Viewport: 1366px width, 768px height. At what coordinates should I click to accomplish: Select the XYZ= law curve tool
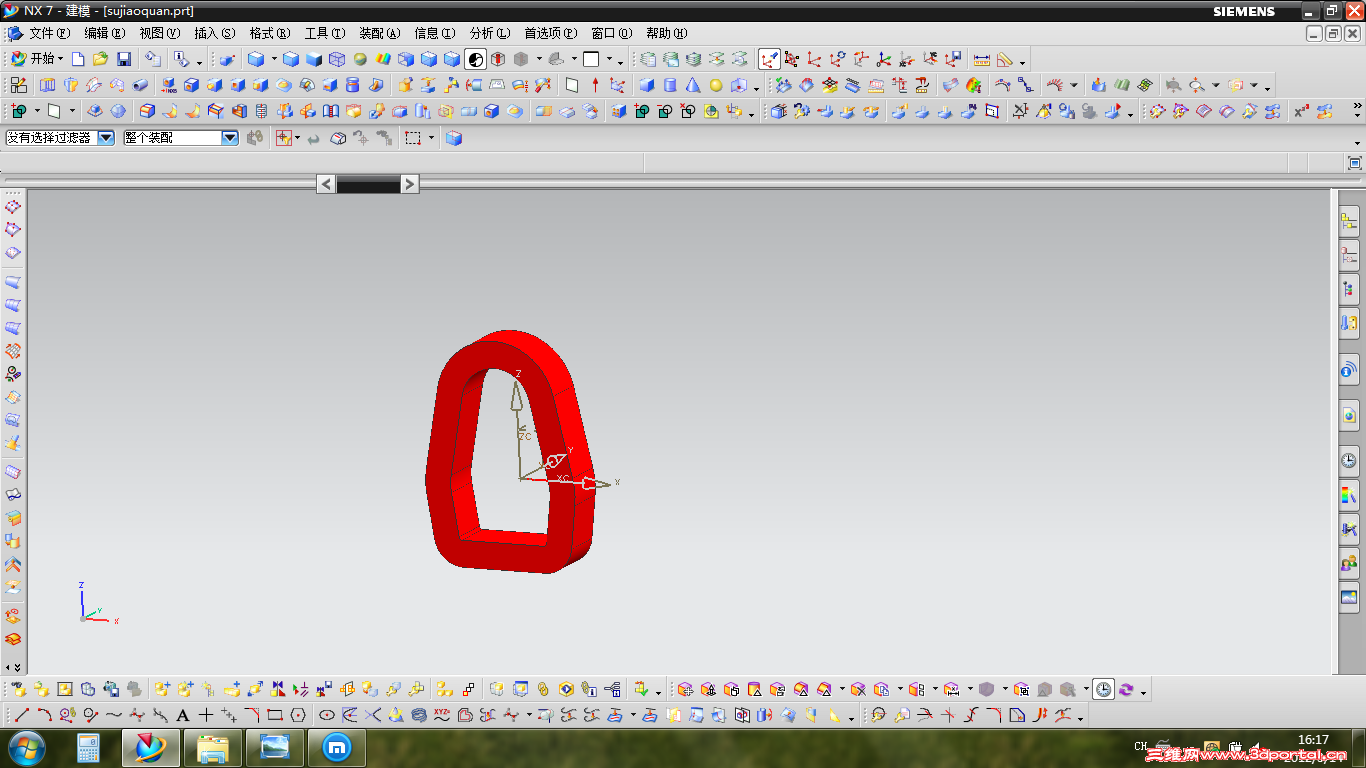[441, 715]
